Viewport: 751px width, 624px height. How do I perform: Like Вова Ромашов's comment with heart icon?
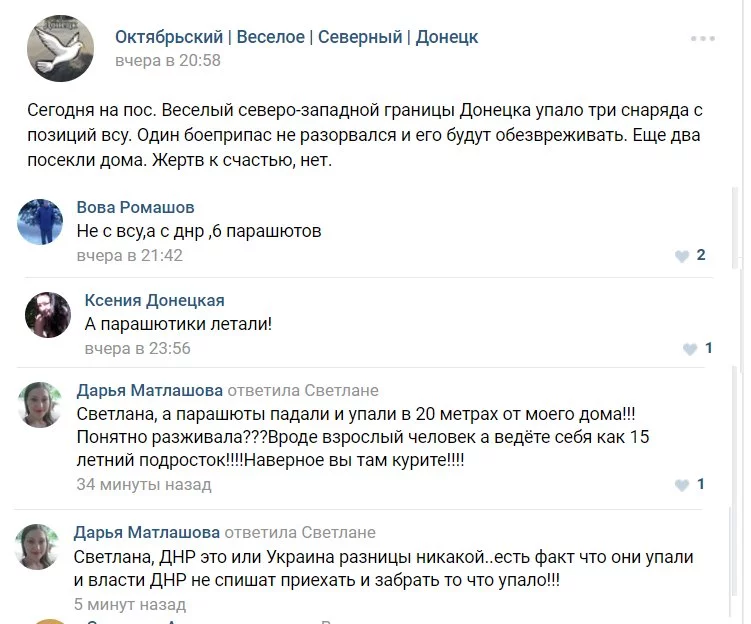682,256
